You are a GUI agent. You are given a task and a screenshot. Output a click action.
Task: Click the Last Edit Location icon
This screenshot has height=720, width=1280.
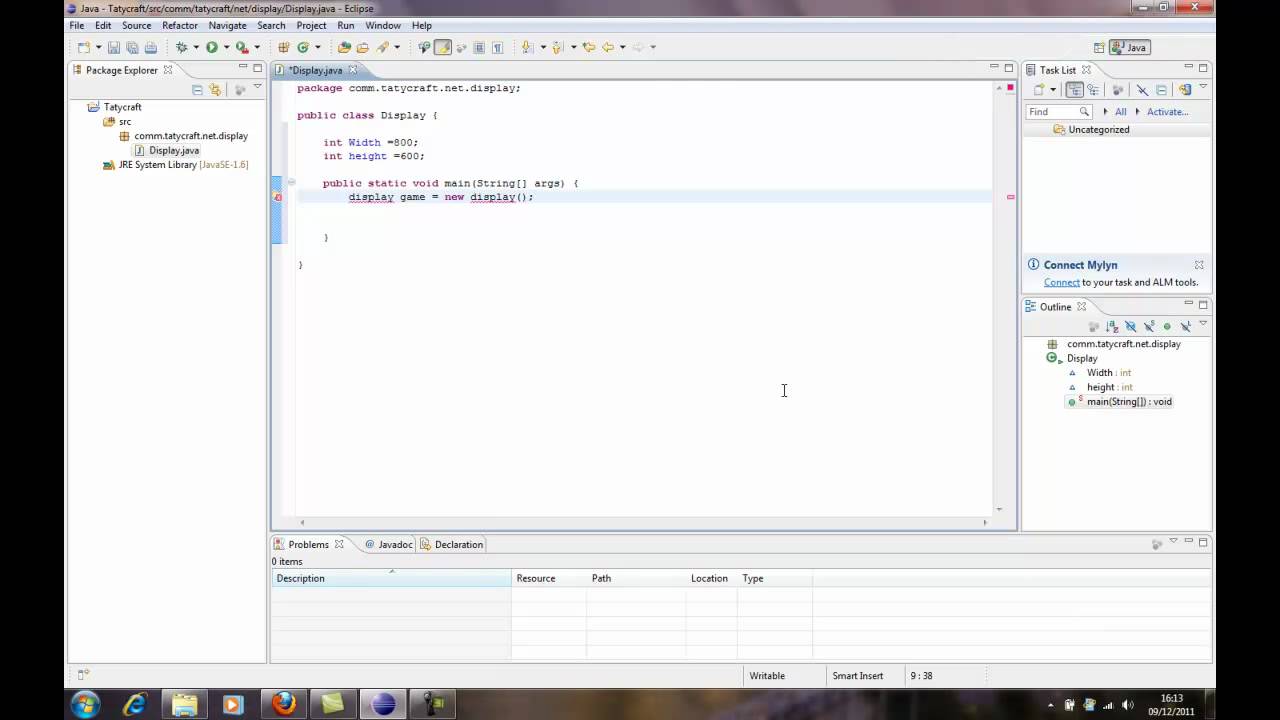click(x=588, y=47)
